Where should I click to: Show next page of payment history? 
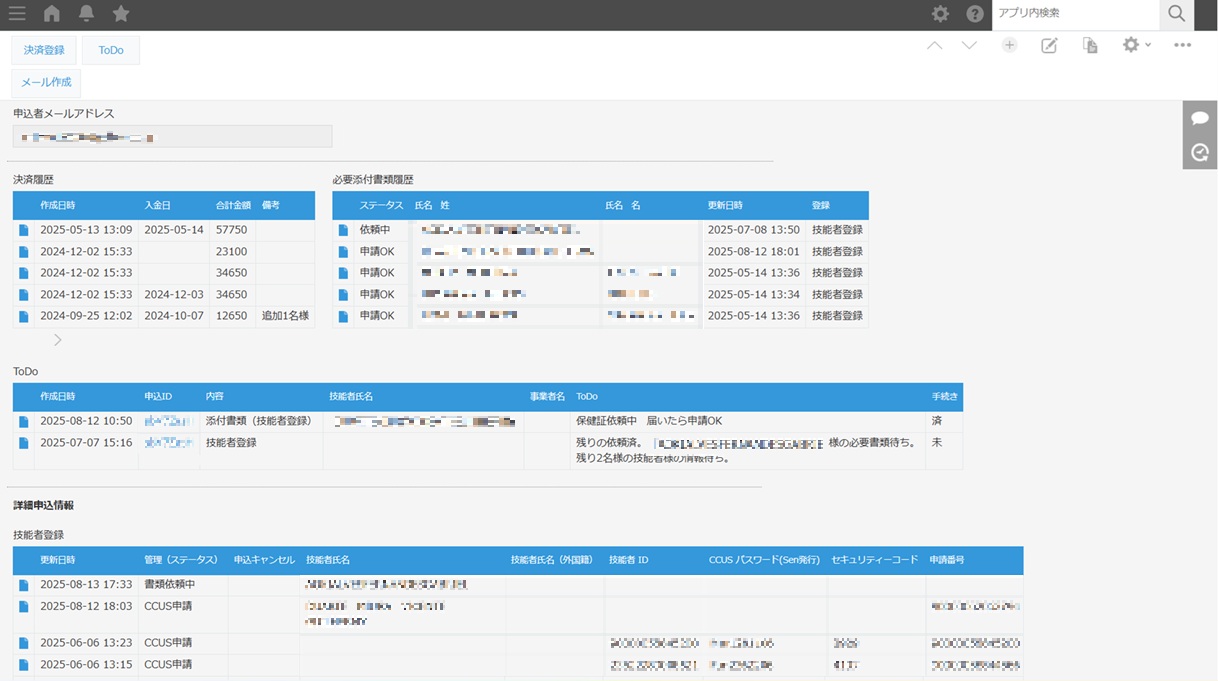(x=58, y=341)
